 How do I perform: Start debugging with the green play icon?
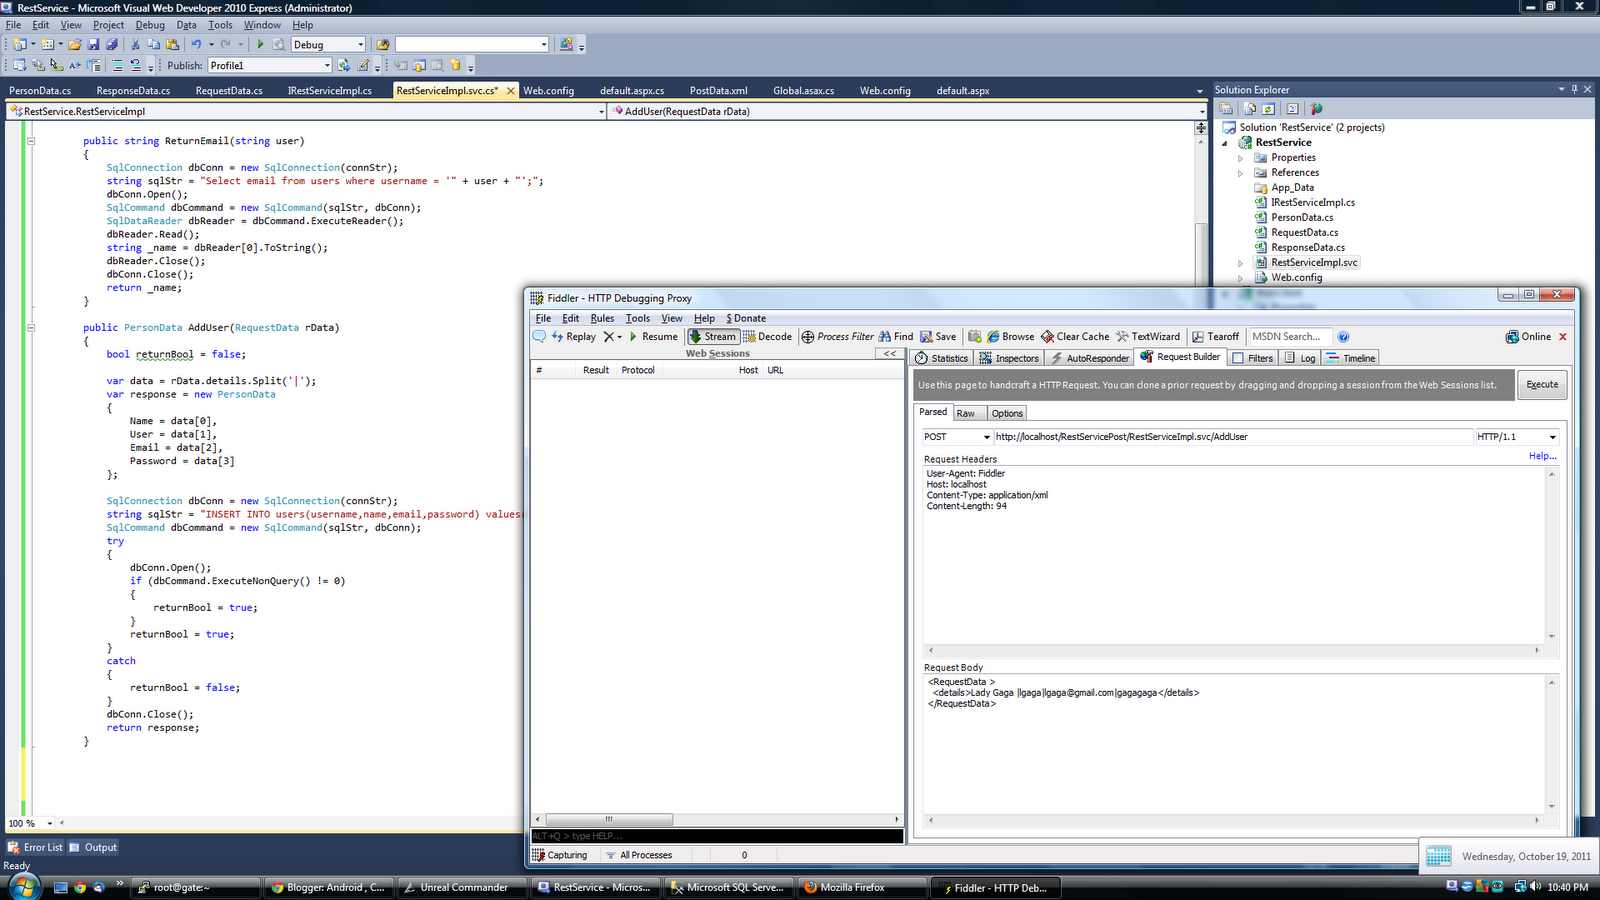260,44
